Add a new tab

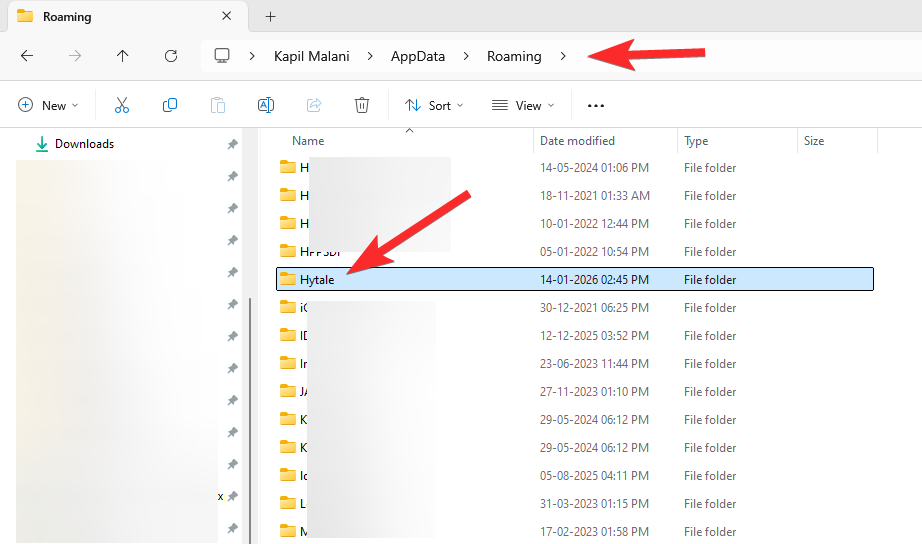pyautogui.click(x=270, y=16)
